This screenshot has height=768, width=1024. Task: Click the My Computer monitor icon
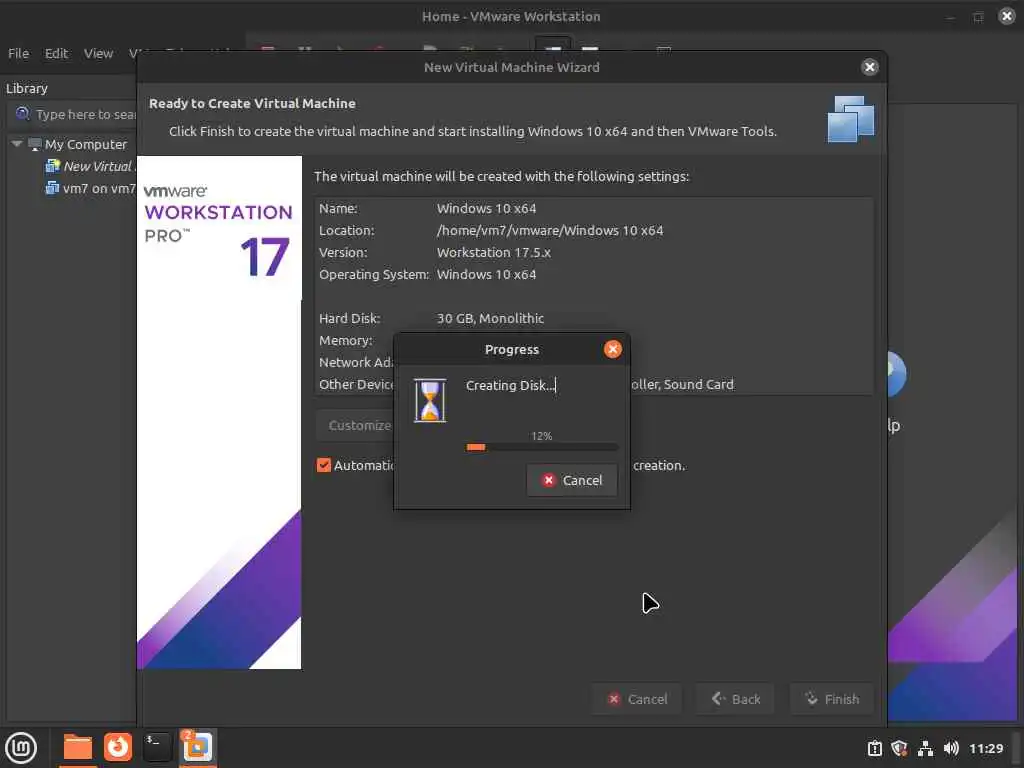pos(35,144)
